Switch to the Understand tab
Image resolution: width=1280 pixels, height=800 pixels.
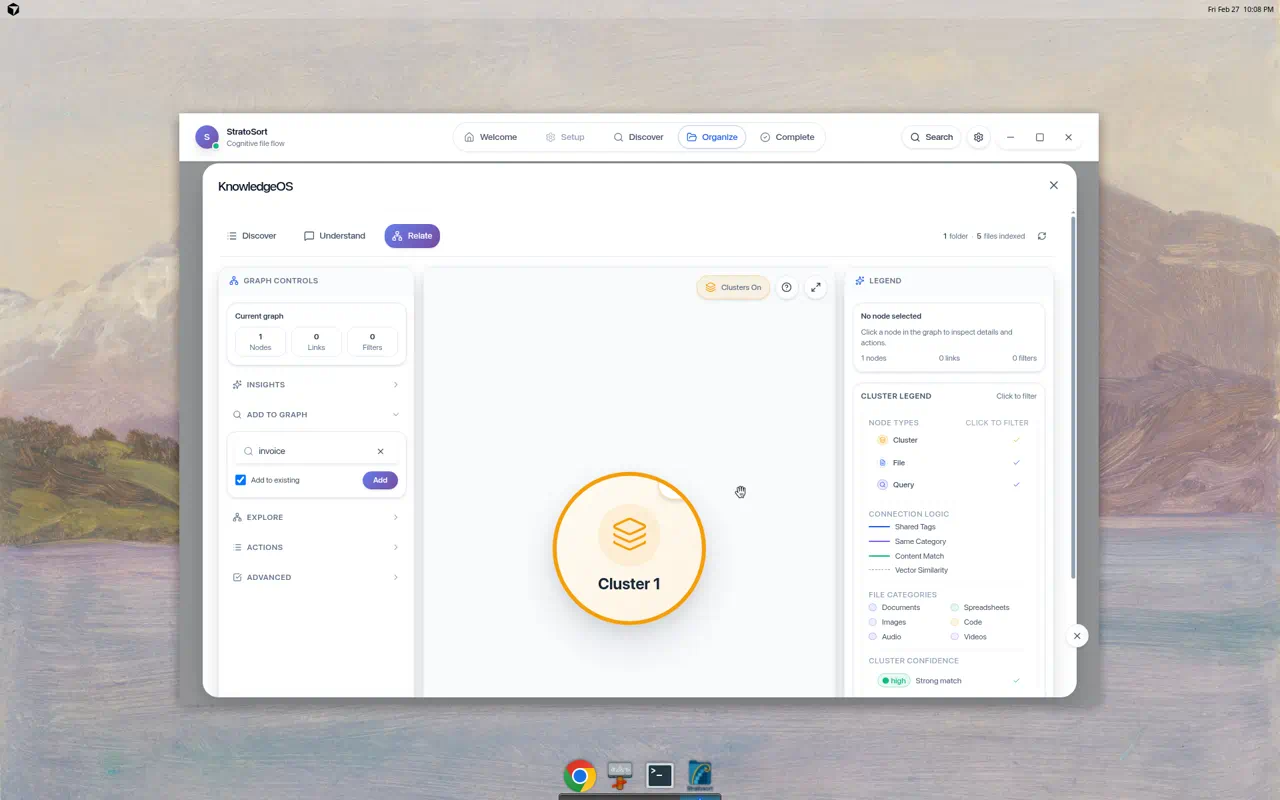point(335,236)
